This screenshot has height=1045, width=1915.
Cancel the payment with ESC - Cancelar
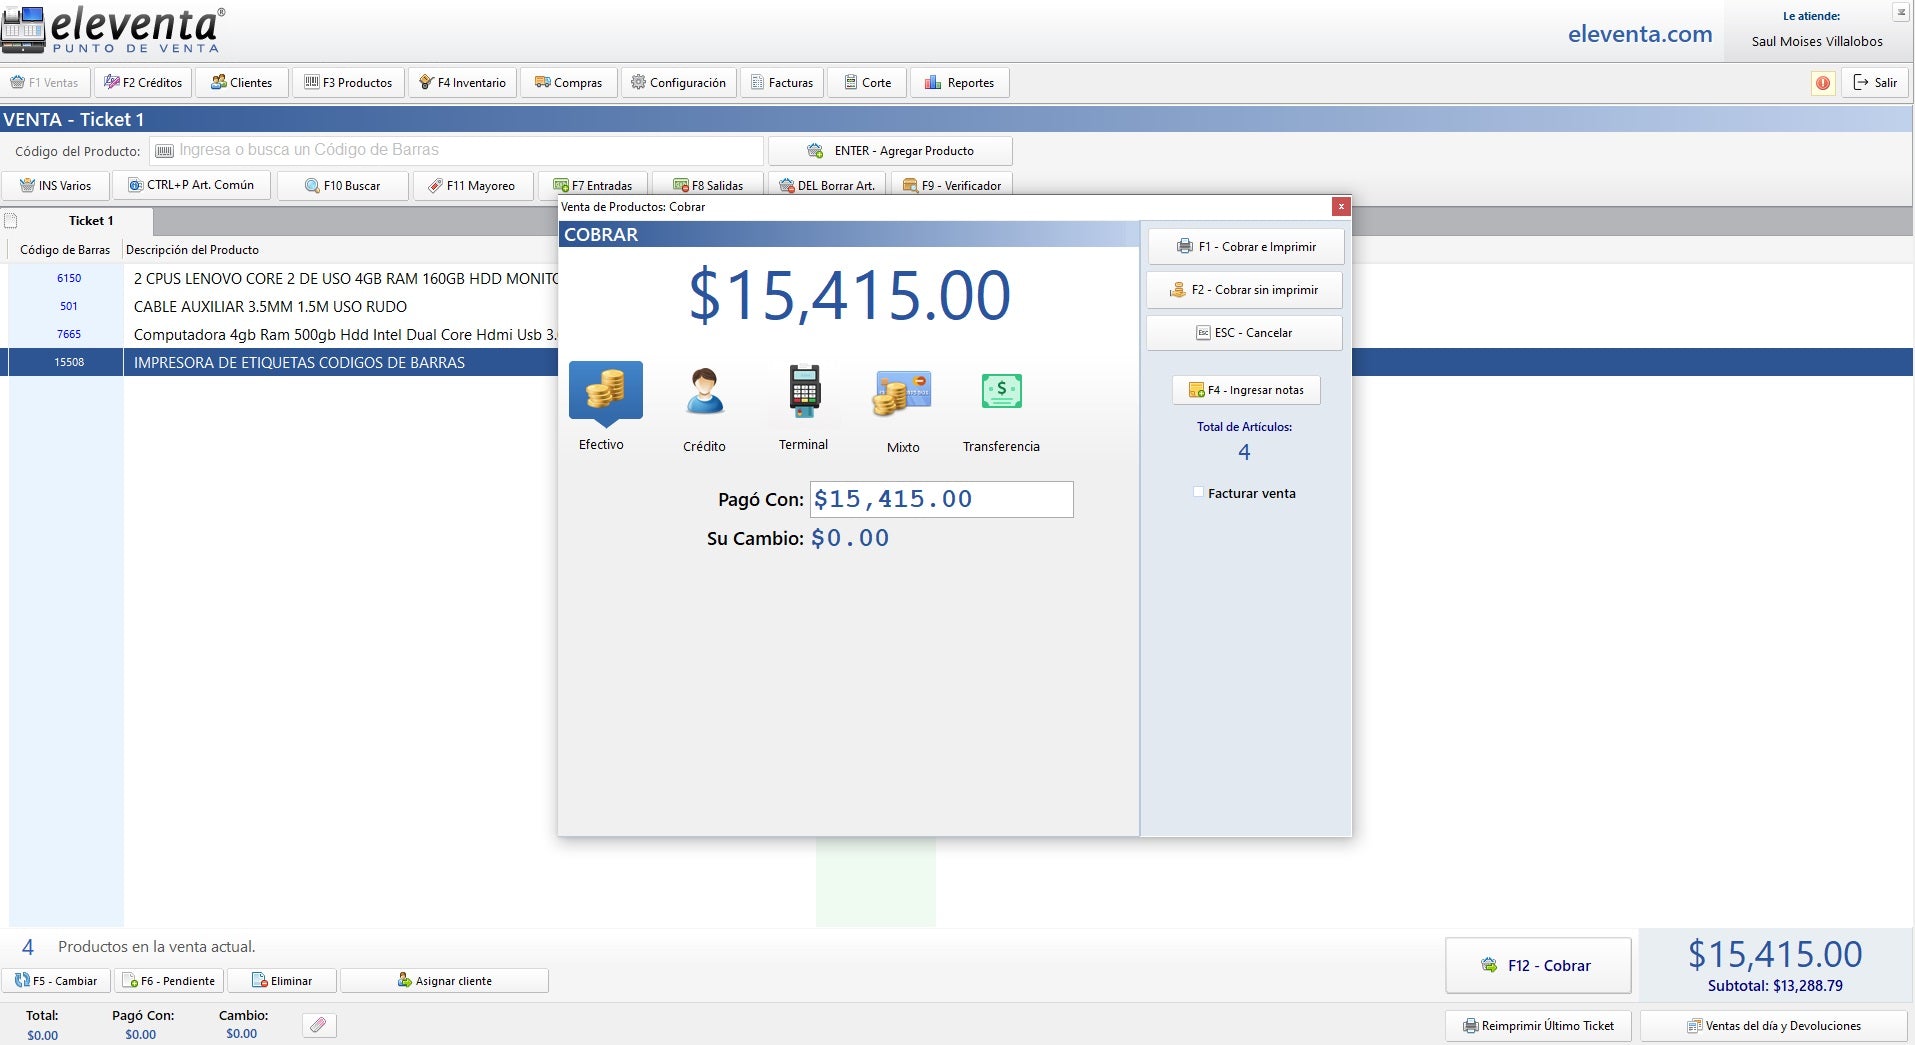pyautogui.click(x=1245, y=333)
